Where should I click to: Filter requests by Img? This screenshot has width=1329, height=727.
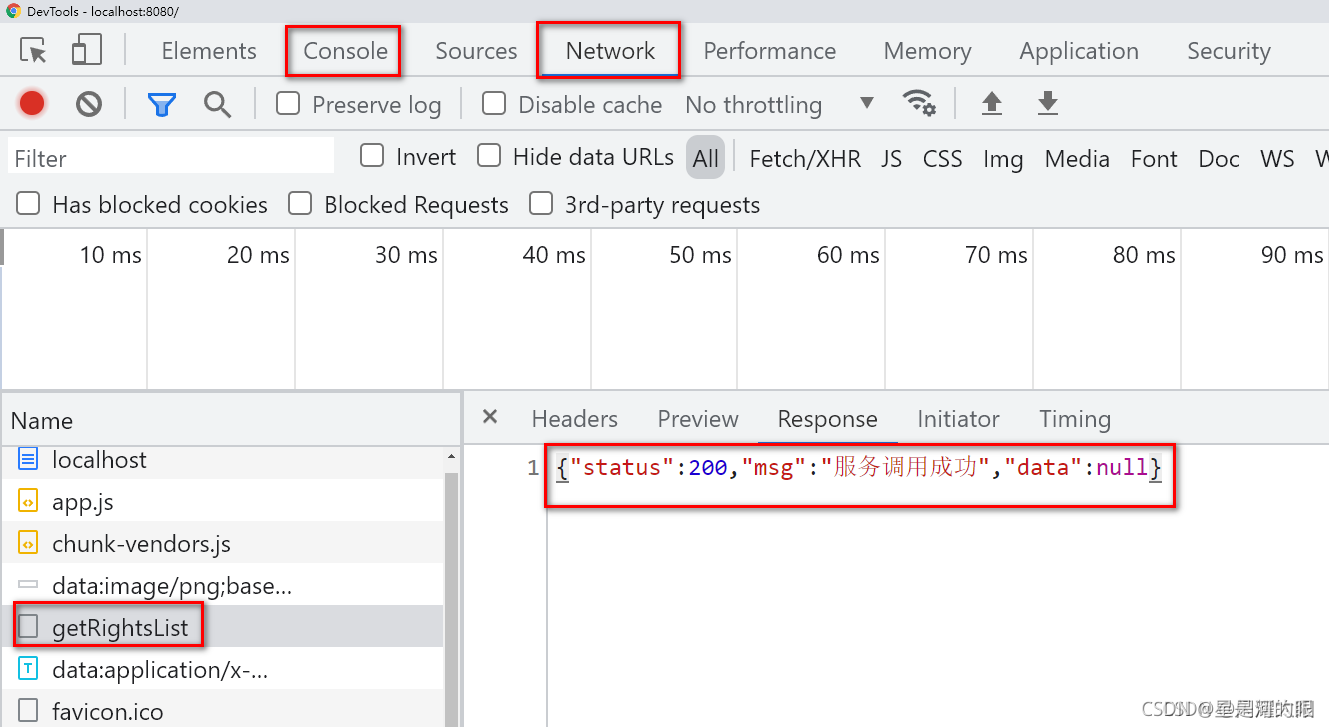(x=1003, y=158)
